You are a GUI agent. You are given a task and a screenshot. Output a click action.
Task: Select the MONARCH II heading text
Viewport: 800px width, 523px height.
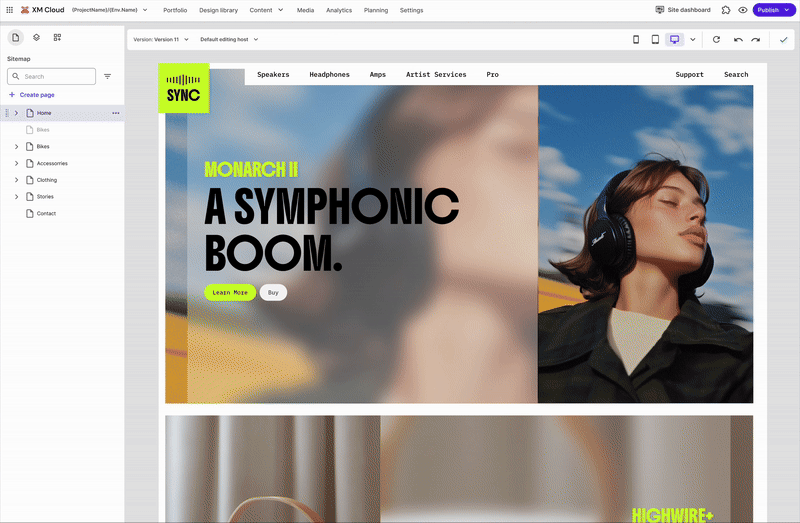click(x=251, y=169)
